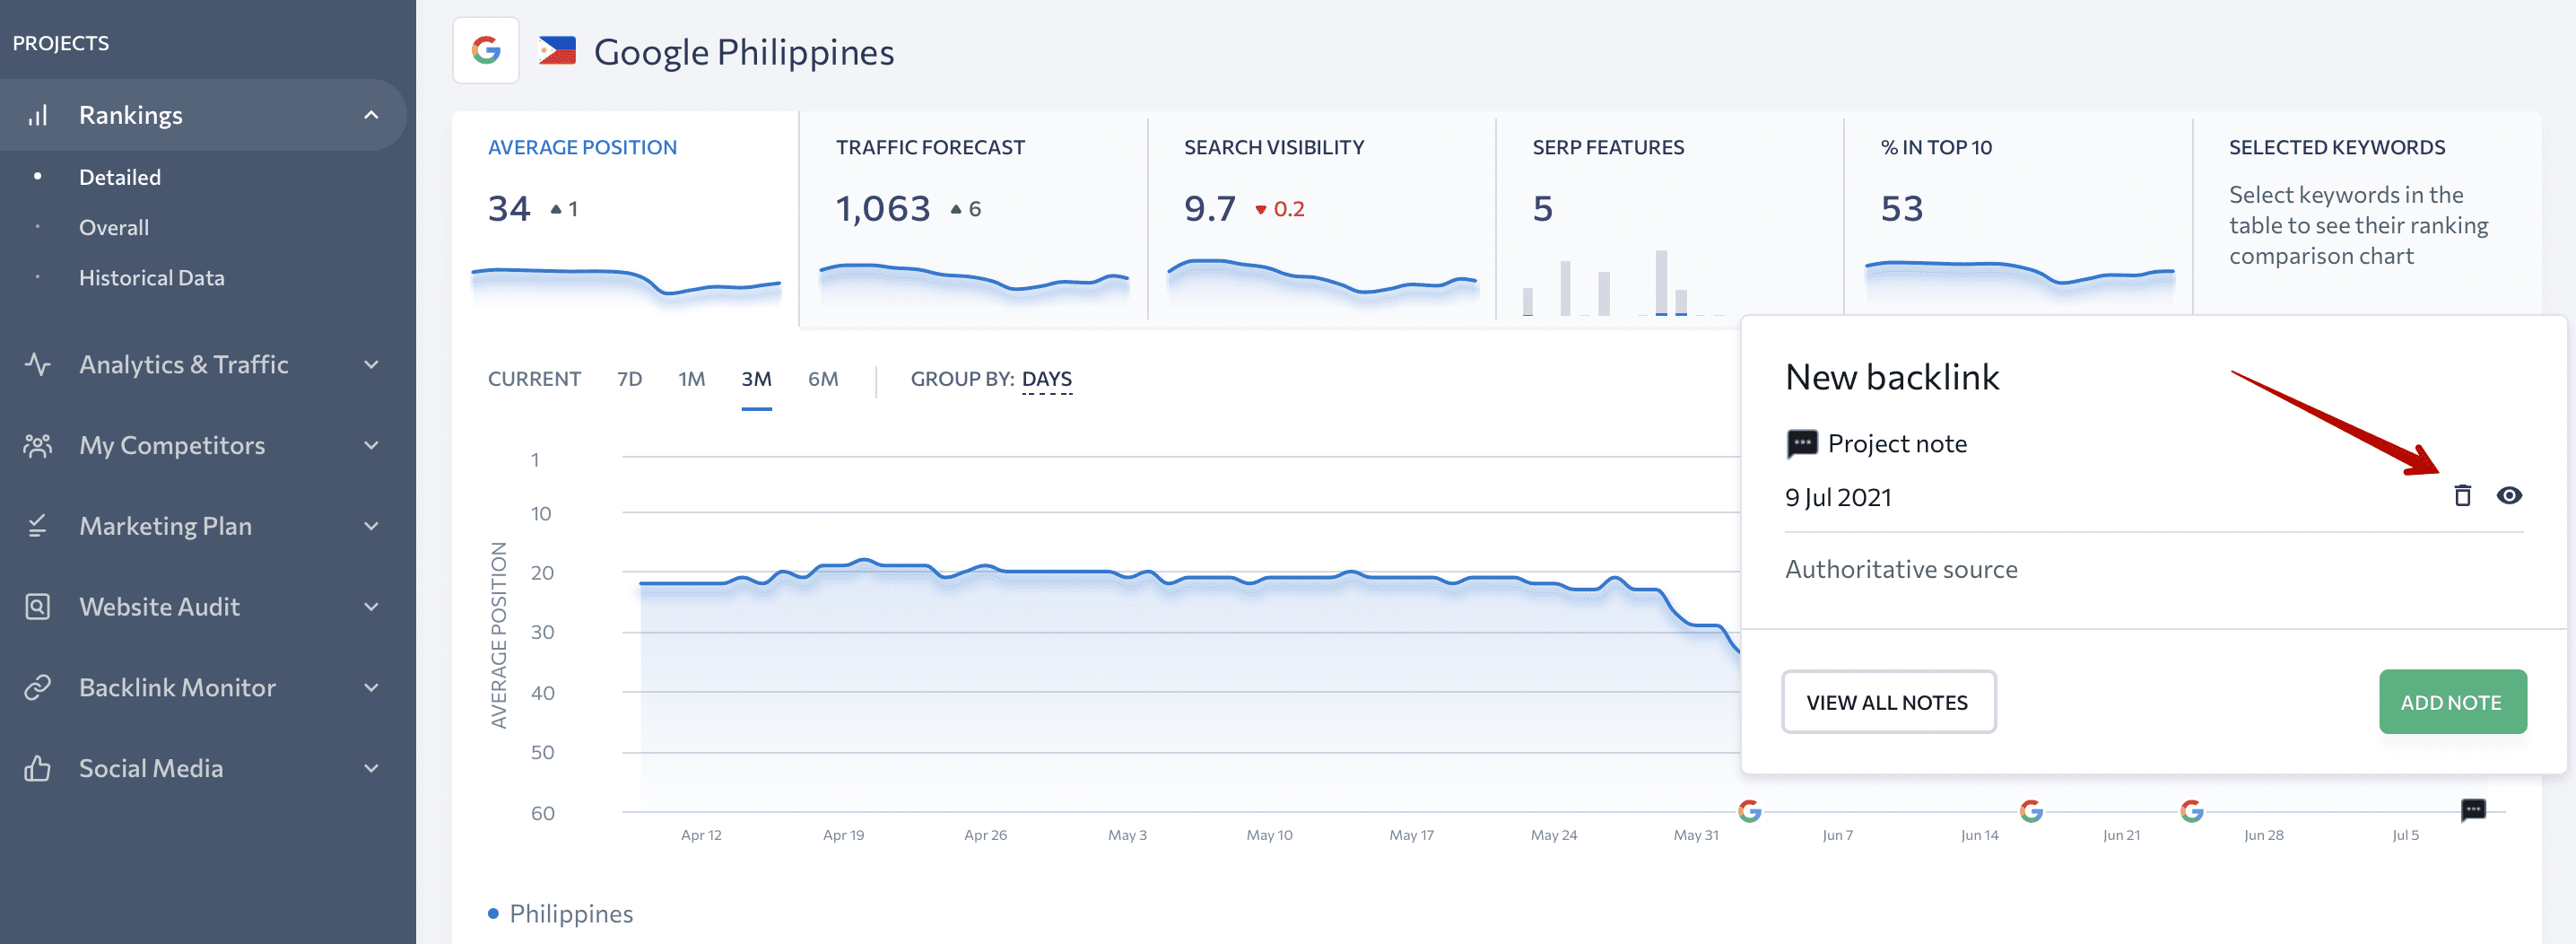2576x944 pixels.
Task: Select the CURRENT period tab
Action: coord(534,379)
